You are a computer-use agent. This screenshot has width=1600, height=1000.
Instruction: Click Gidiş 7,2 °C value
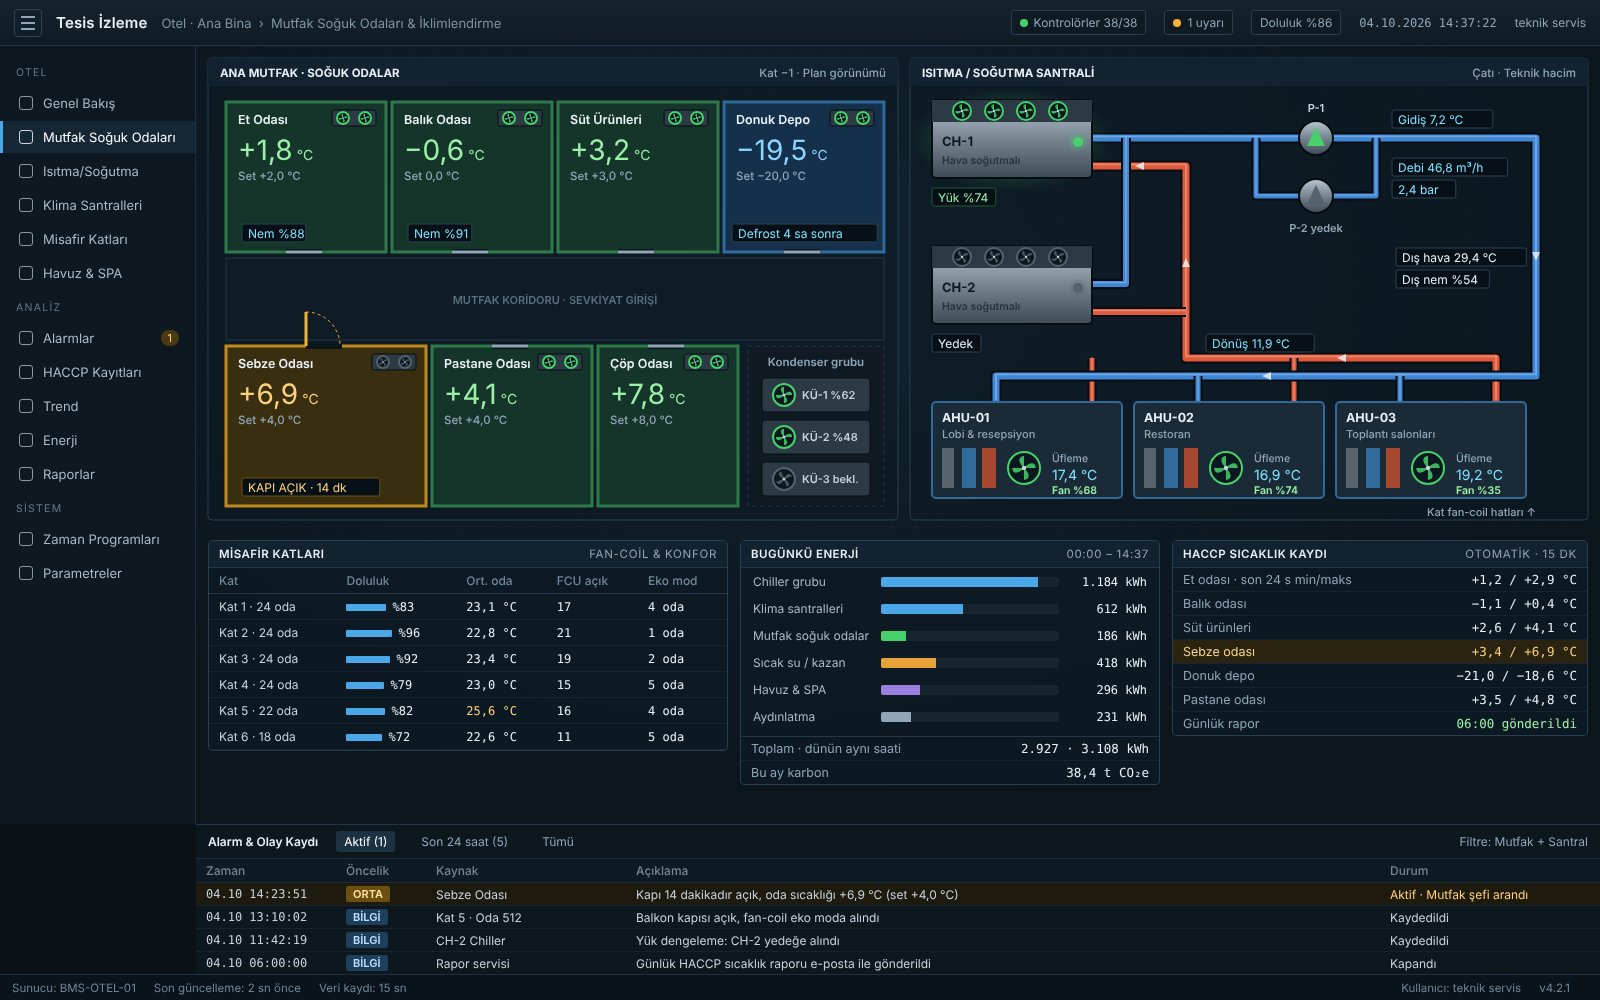[1441, 119]
